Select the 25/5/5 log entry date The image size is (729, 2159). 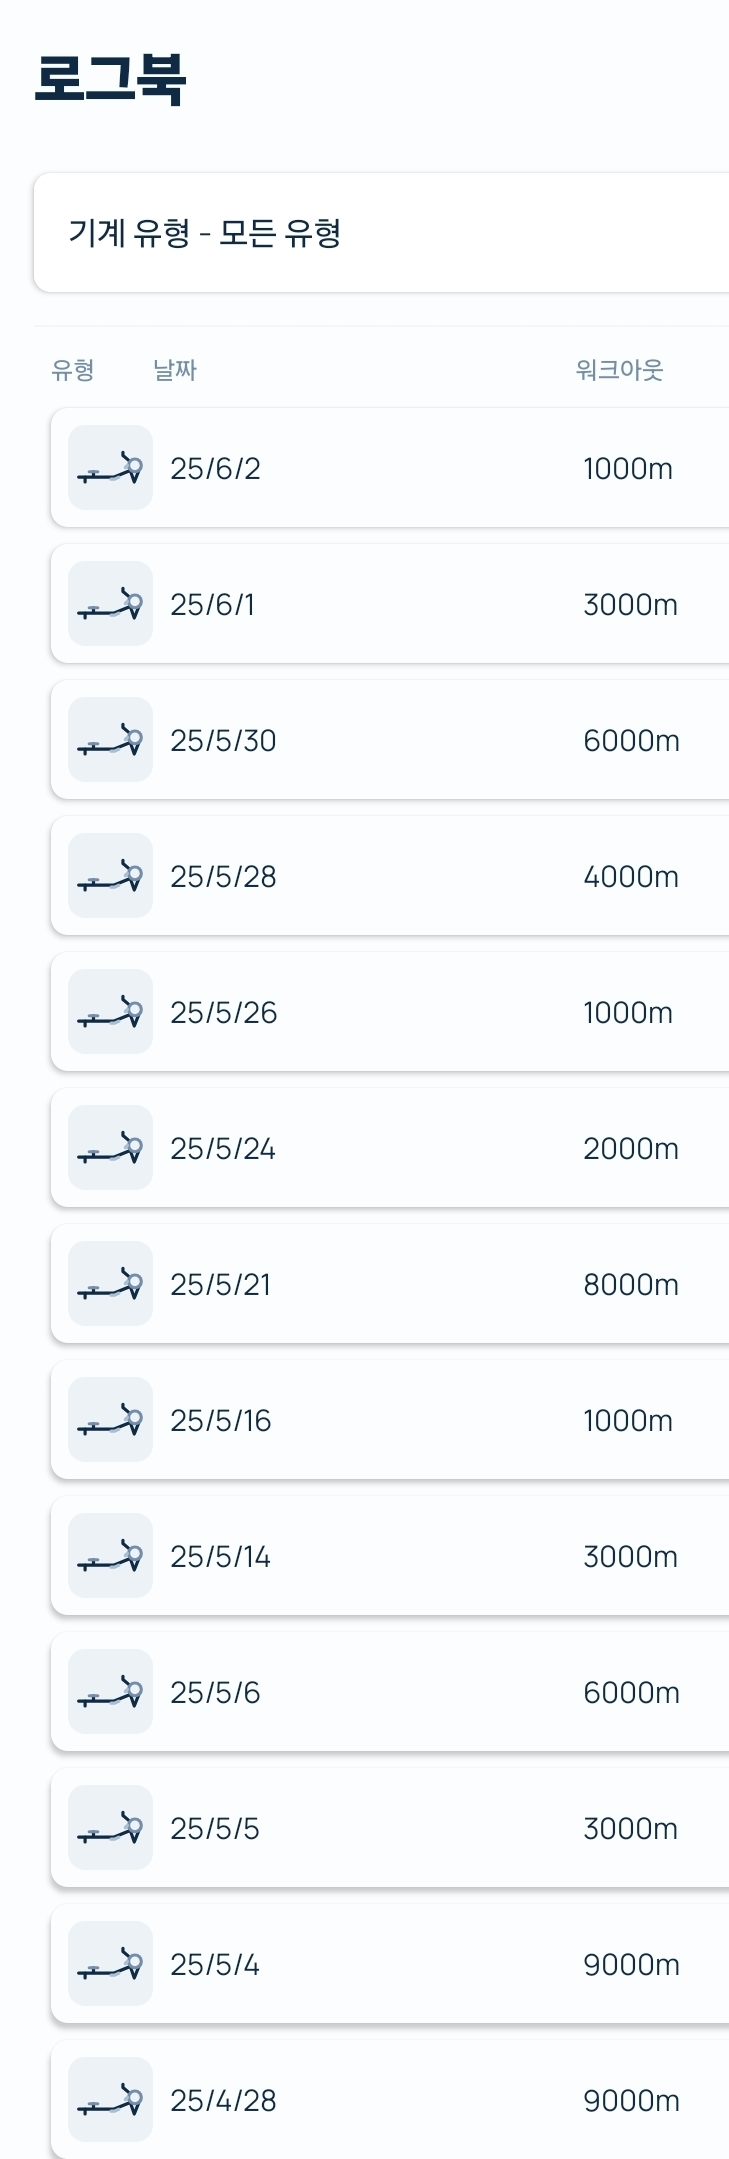point(215,1829)
